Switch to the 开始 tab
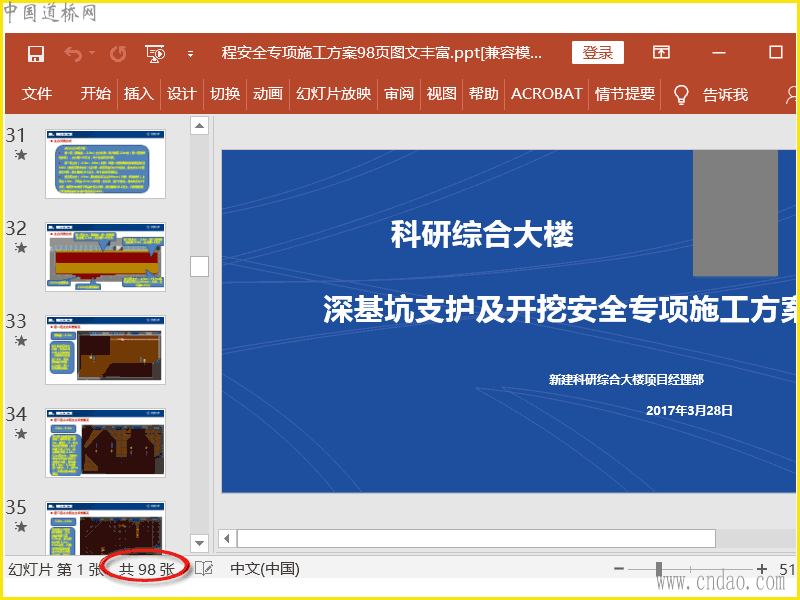800x600 pixels. [95, 94]
